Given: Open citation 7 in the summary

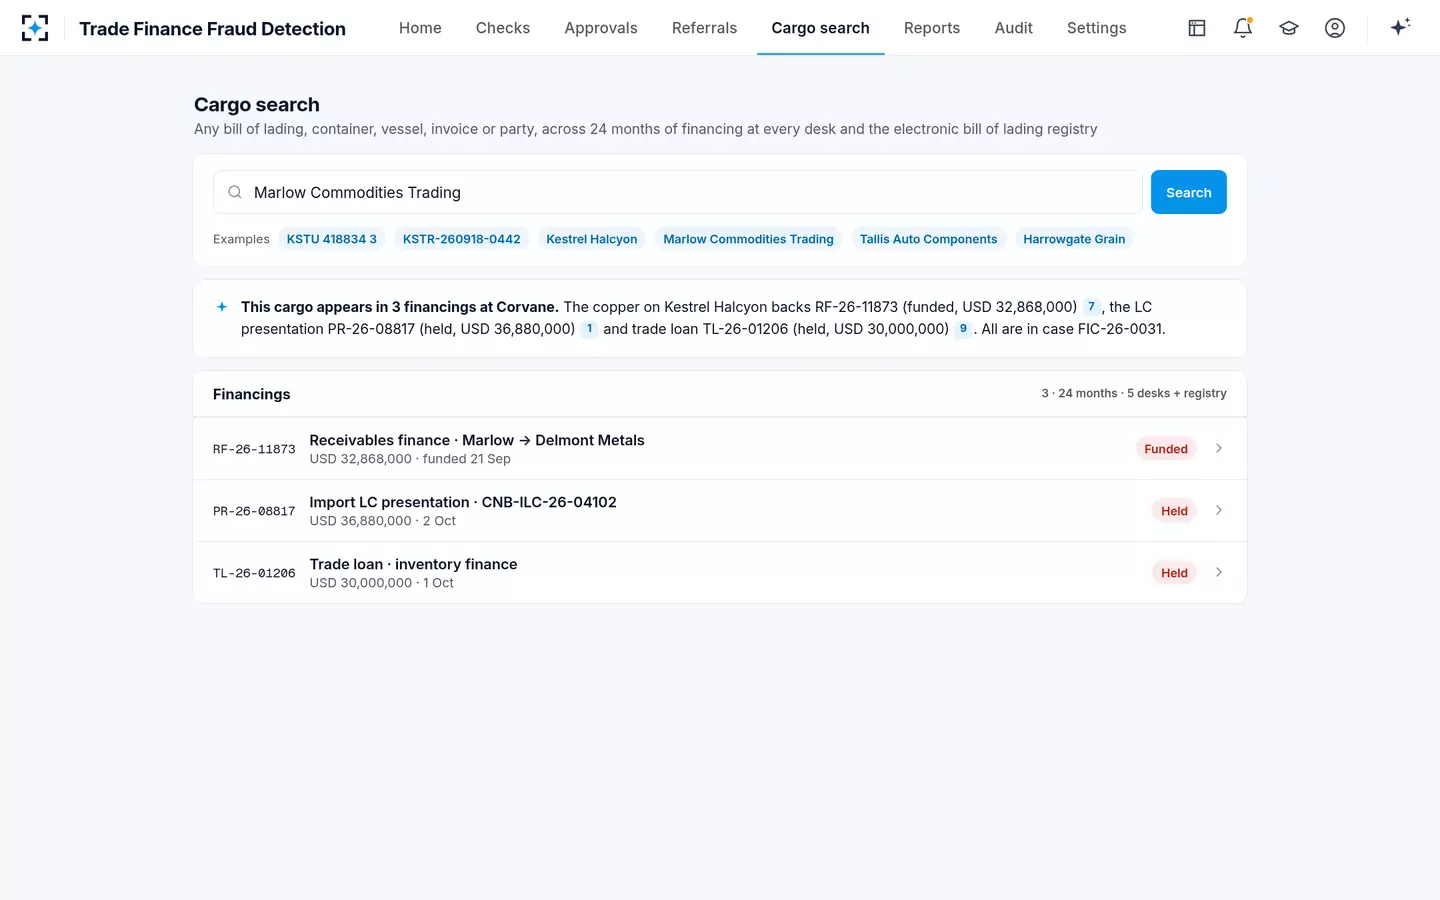Looking at the screenshot, I should pyautogui.click(x=1091, y=307).
